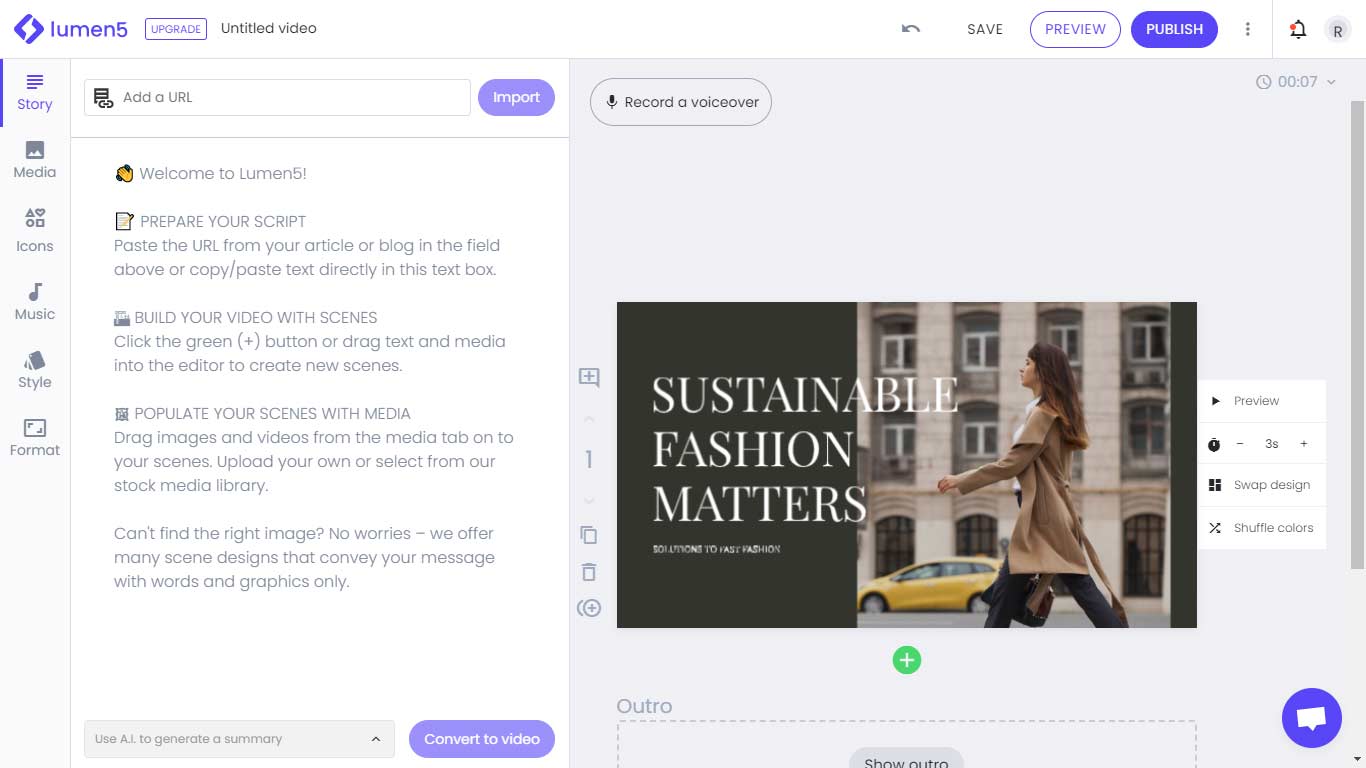The width and height of the screenshot is (1366, 768).
Task: Click the stopwatch duration icon
Action: click(1214, 444)
